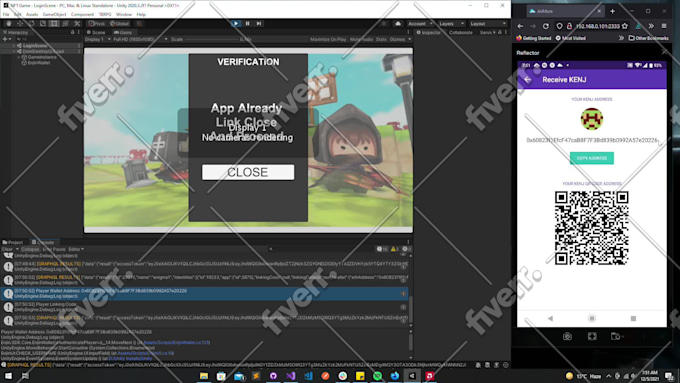Viewport: 680px width, 383px height.
Task: Click the CLOSE button in verification dialog
Action: [248, 172]
